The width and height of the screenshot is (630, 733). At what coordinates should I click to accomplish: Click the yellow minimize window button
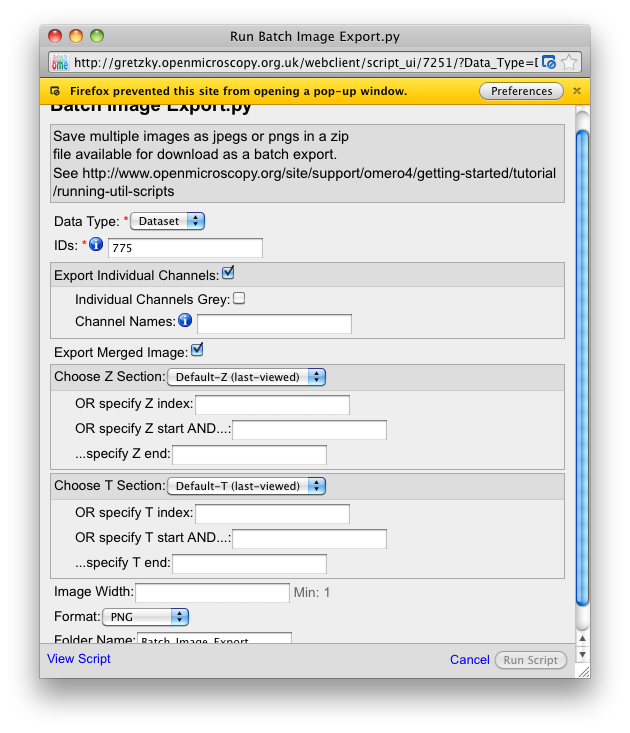(76, 36)
